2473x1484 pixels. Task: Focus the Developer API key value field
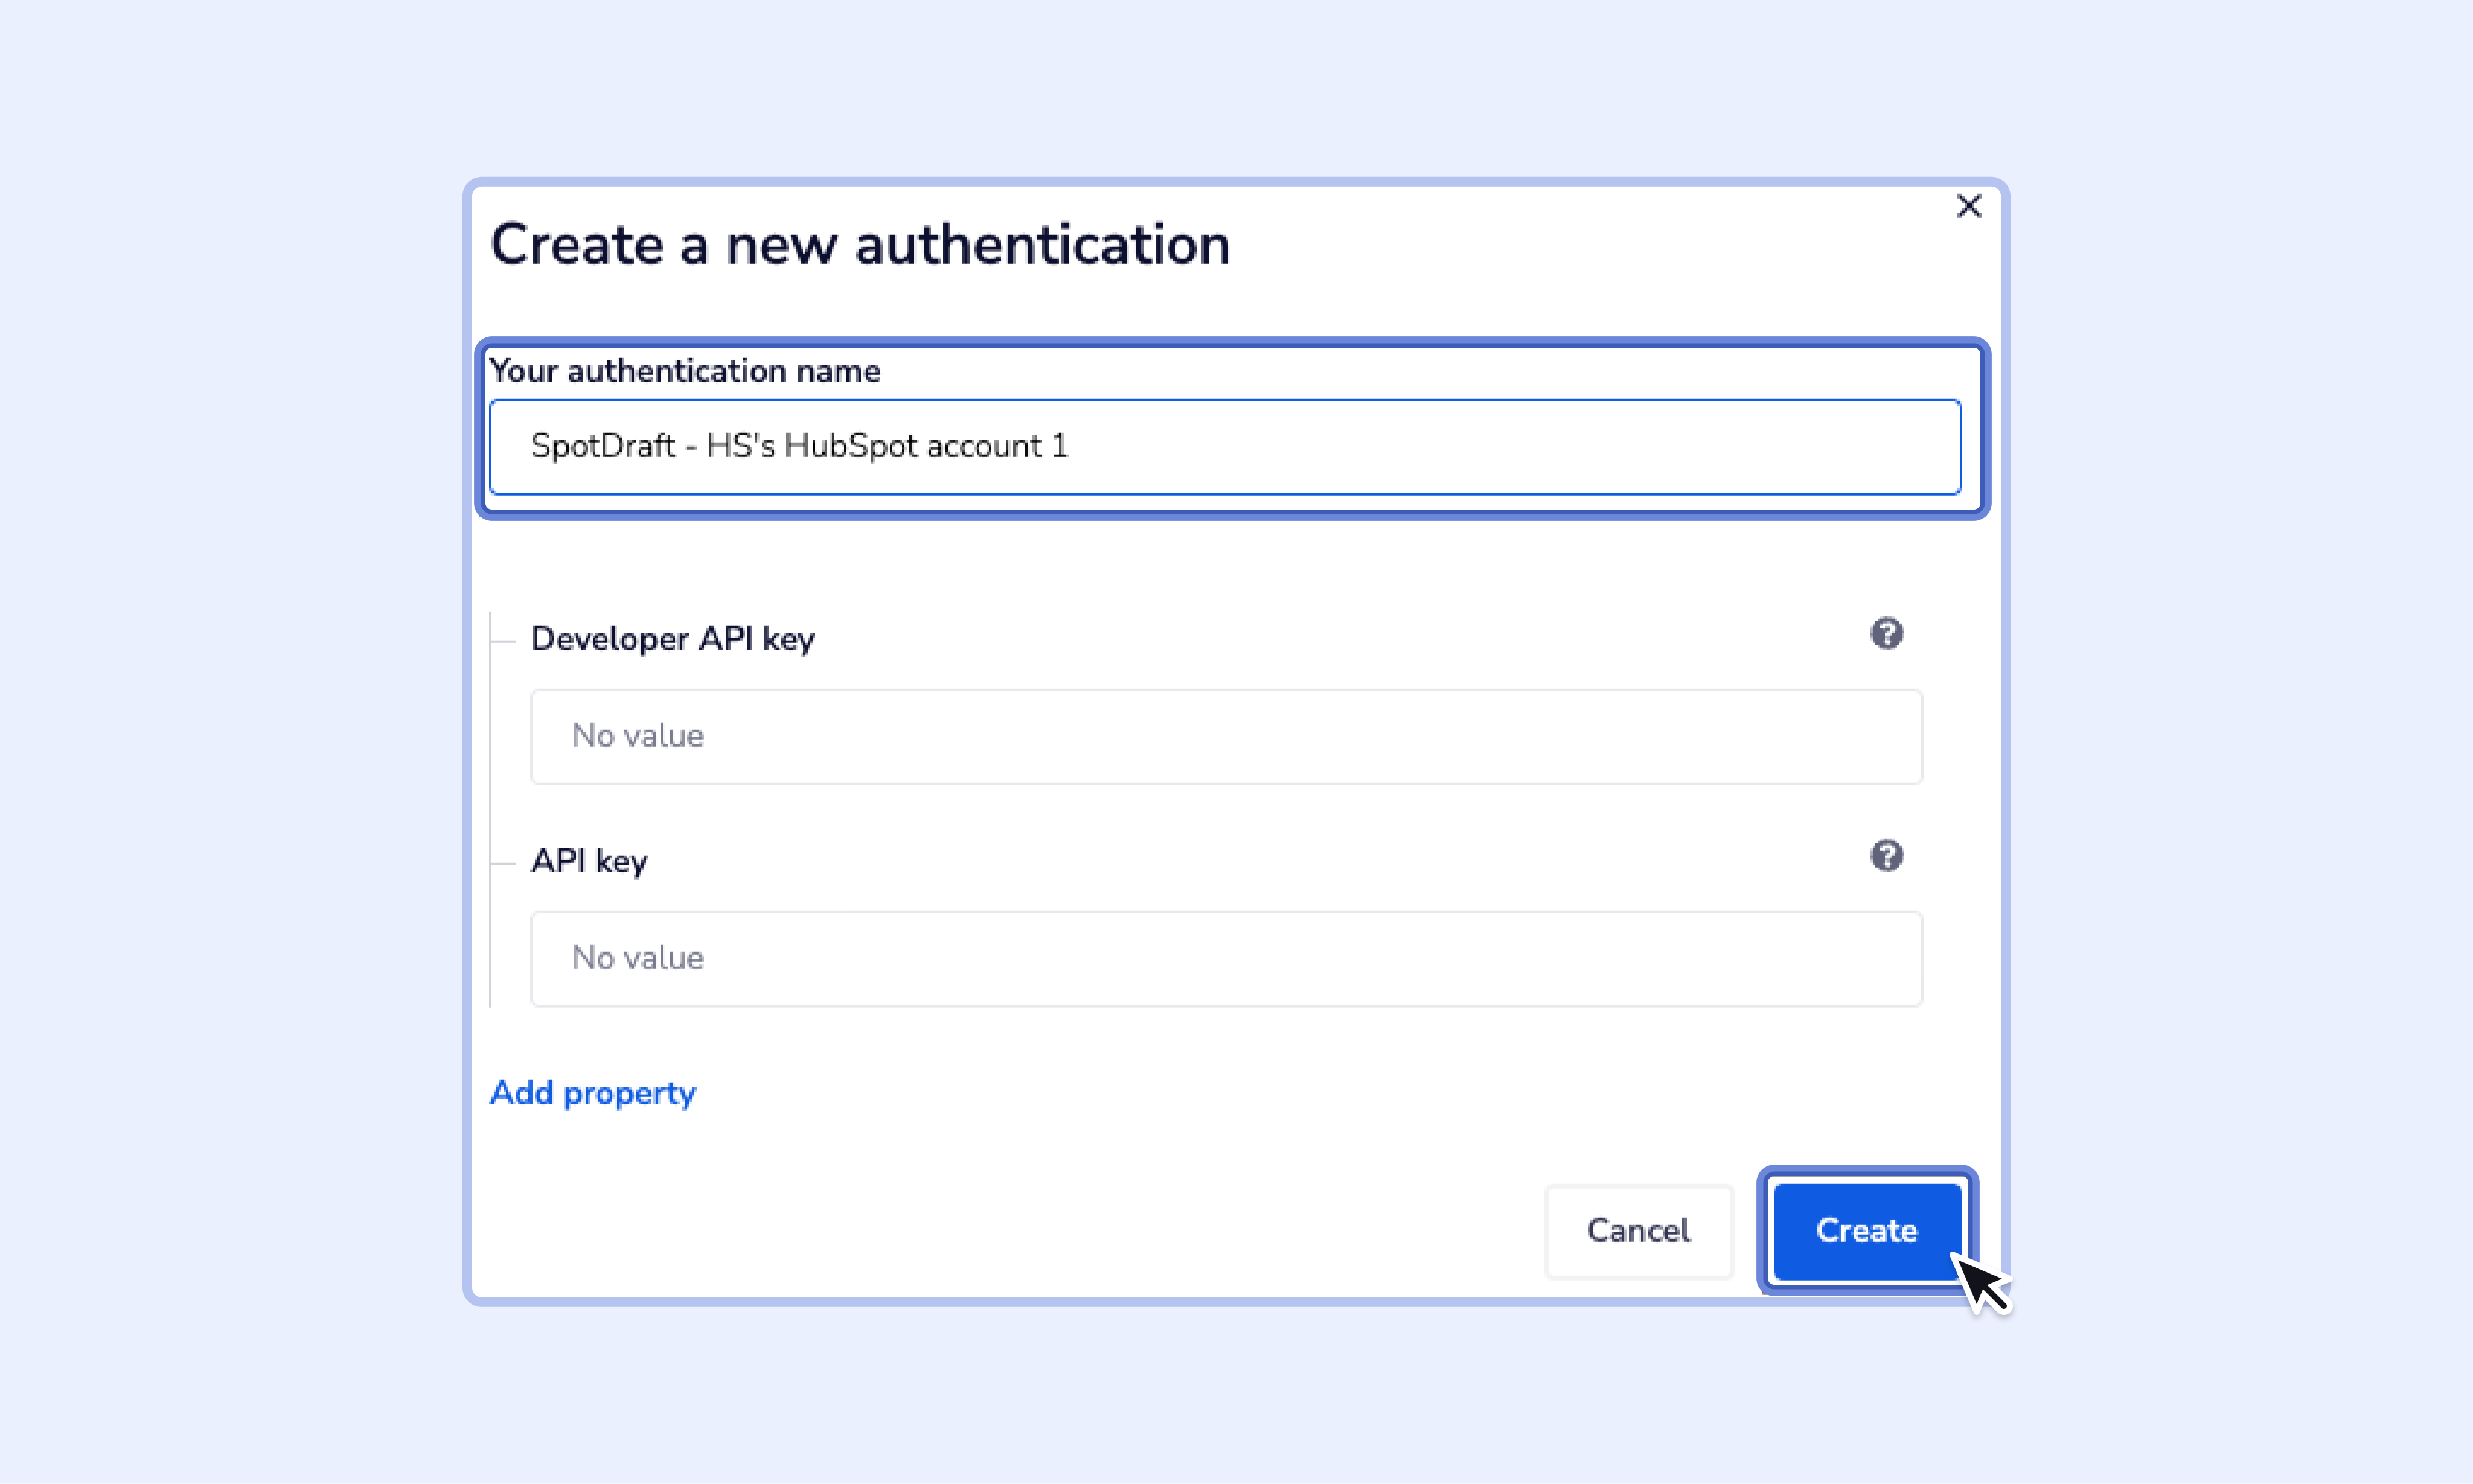pos(1225,737)
